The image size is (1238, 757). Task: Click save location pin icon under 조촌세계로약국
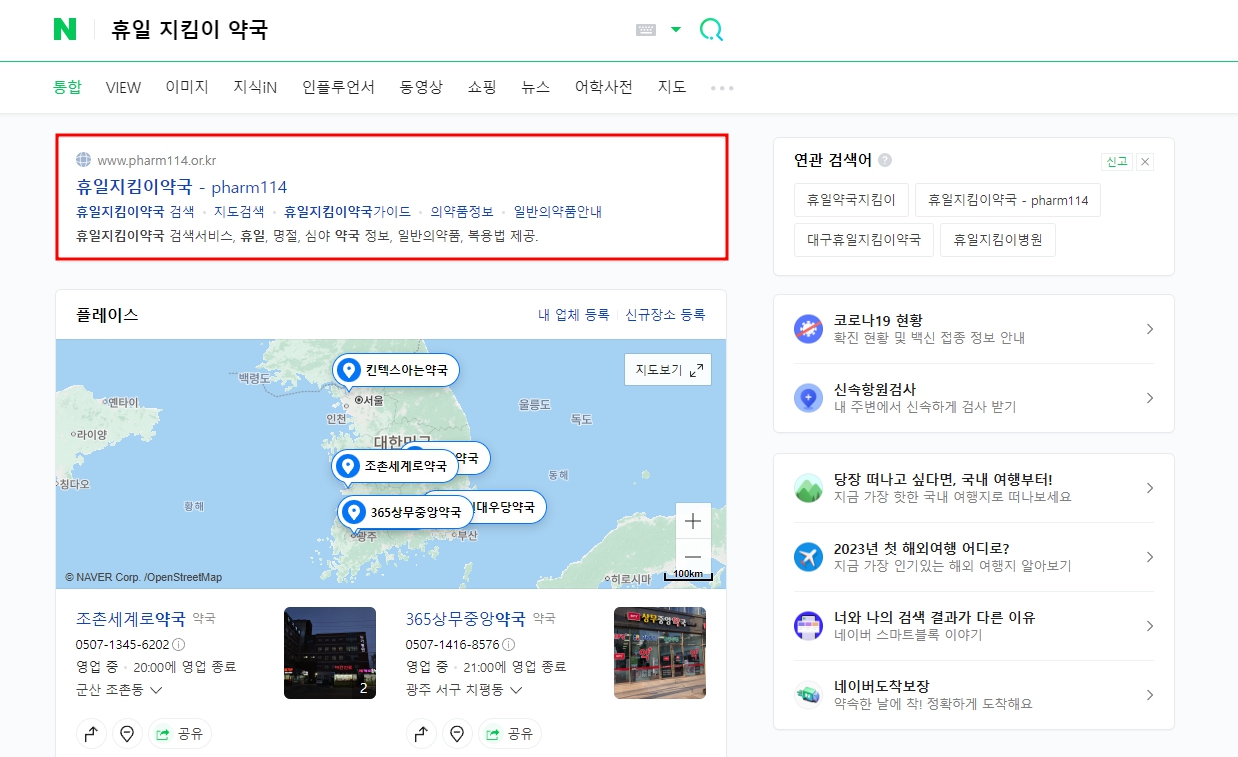(x=127, y=734)
